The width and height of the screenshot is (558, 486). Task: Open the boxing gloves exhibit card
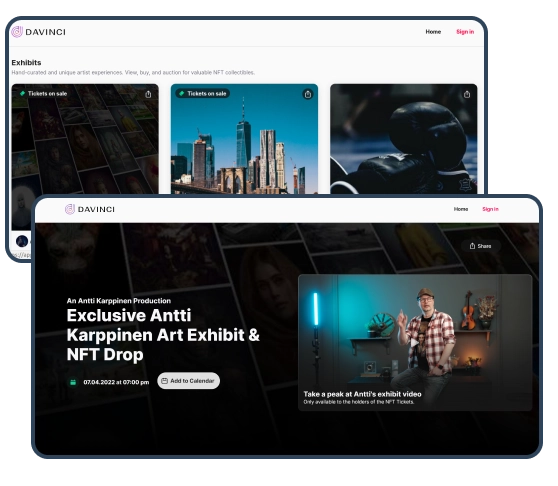404,139
